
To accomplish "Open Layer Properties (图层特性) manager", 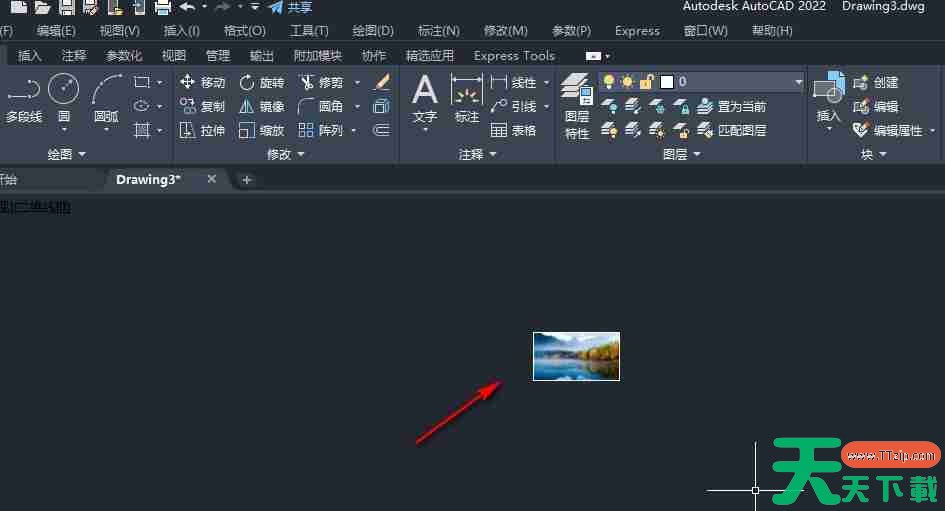I will coord(577,107).
